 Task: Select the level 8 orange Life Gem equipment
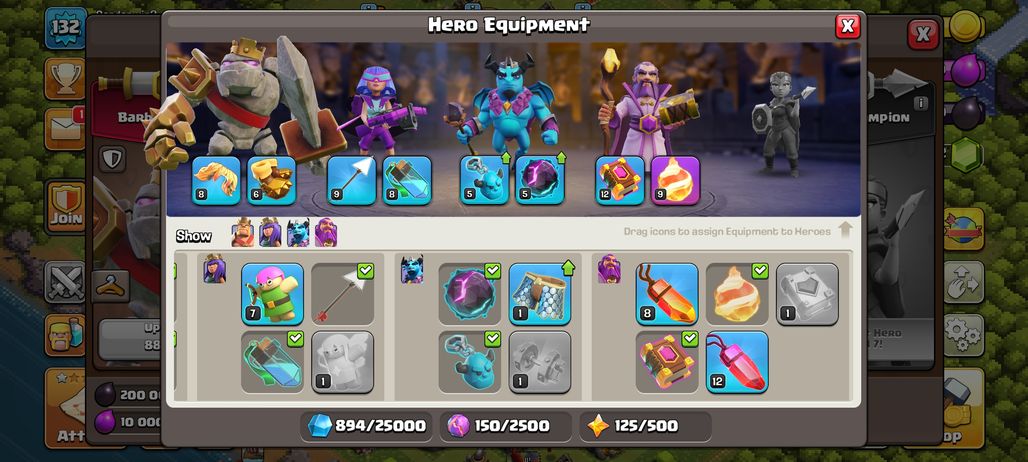point(667,294)
